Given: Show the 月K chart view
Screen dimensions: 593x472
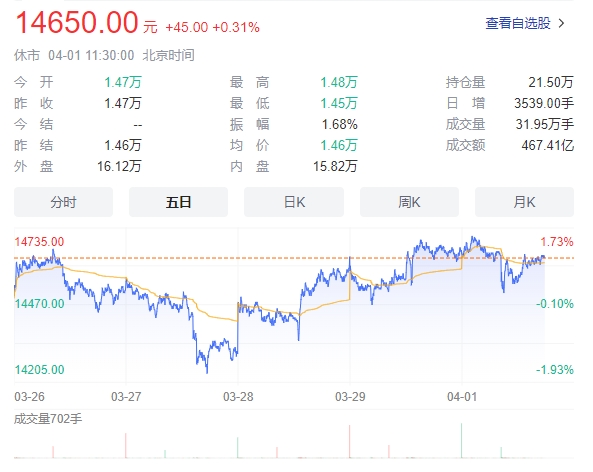Looking at the screenshot, I should coord(525,202).
